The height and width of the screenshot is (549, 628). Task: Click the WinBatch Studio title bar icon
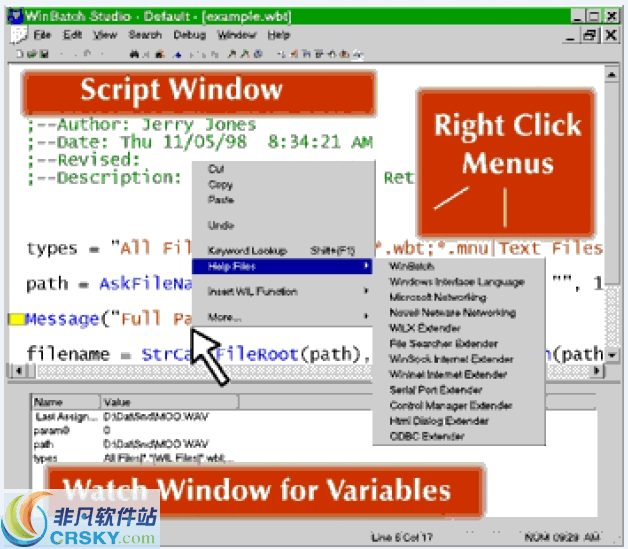(x=15, y=16)
